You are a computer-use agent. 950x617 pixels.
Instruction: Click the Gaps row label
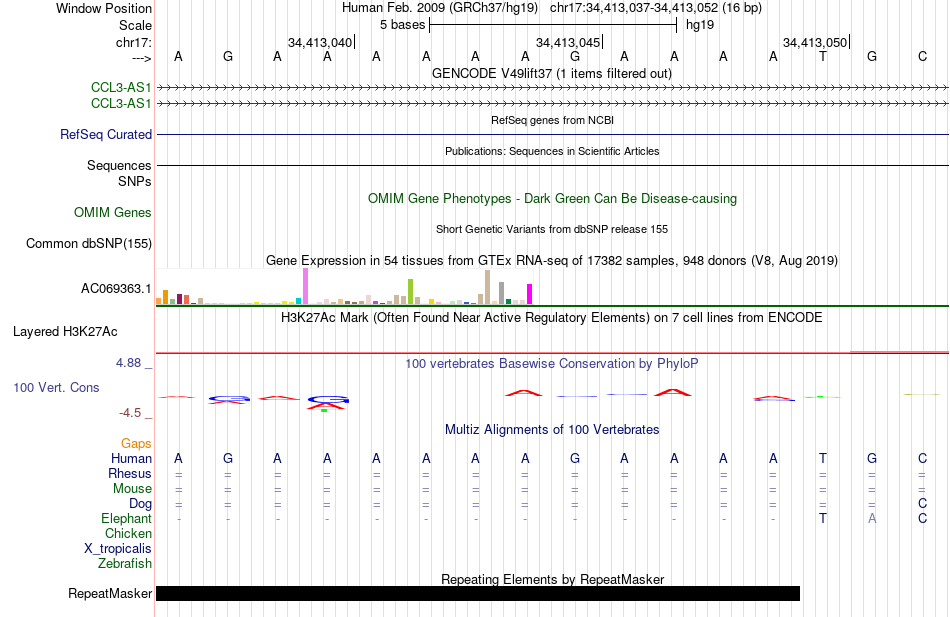(x=136, y=444)
